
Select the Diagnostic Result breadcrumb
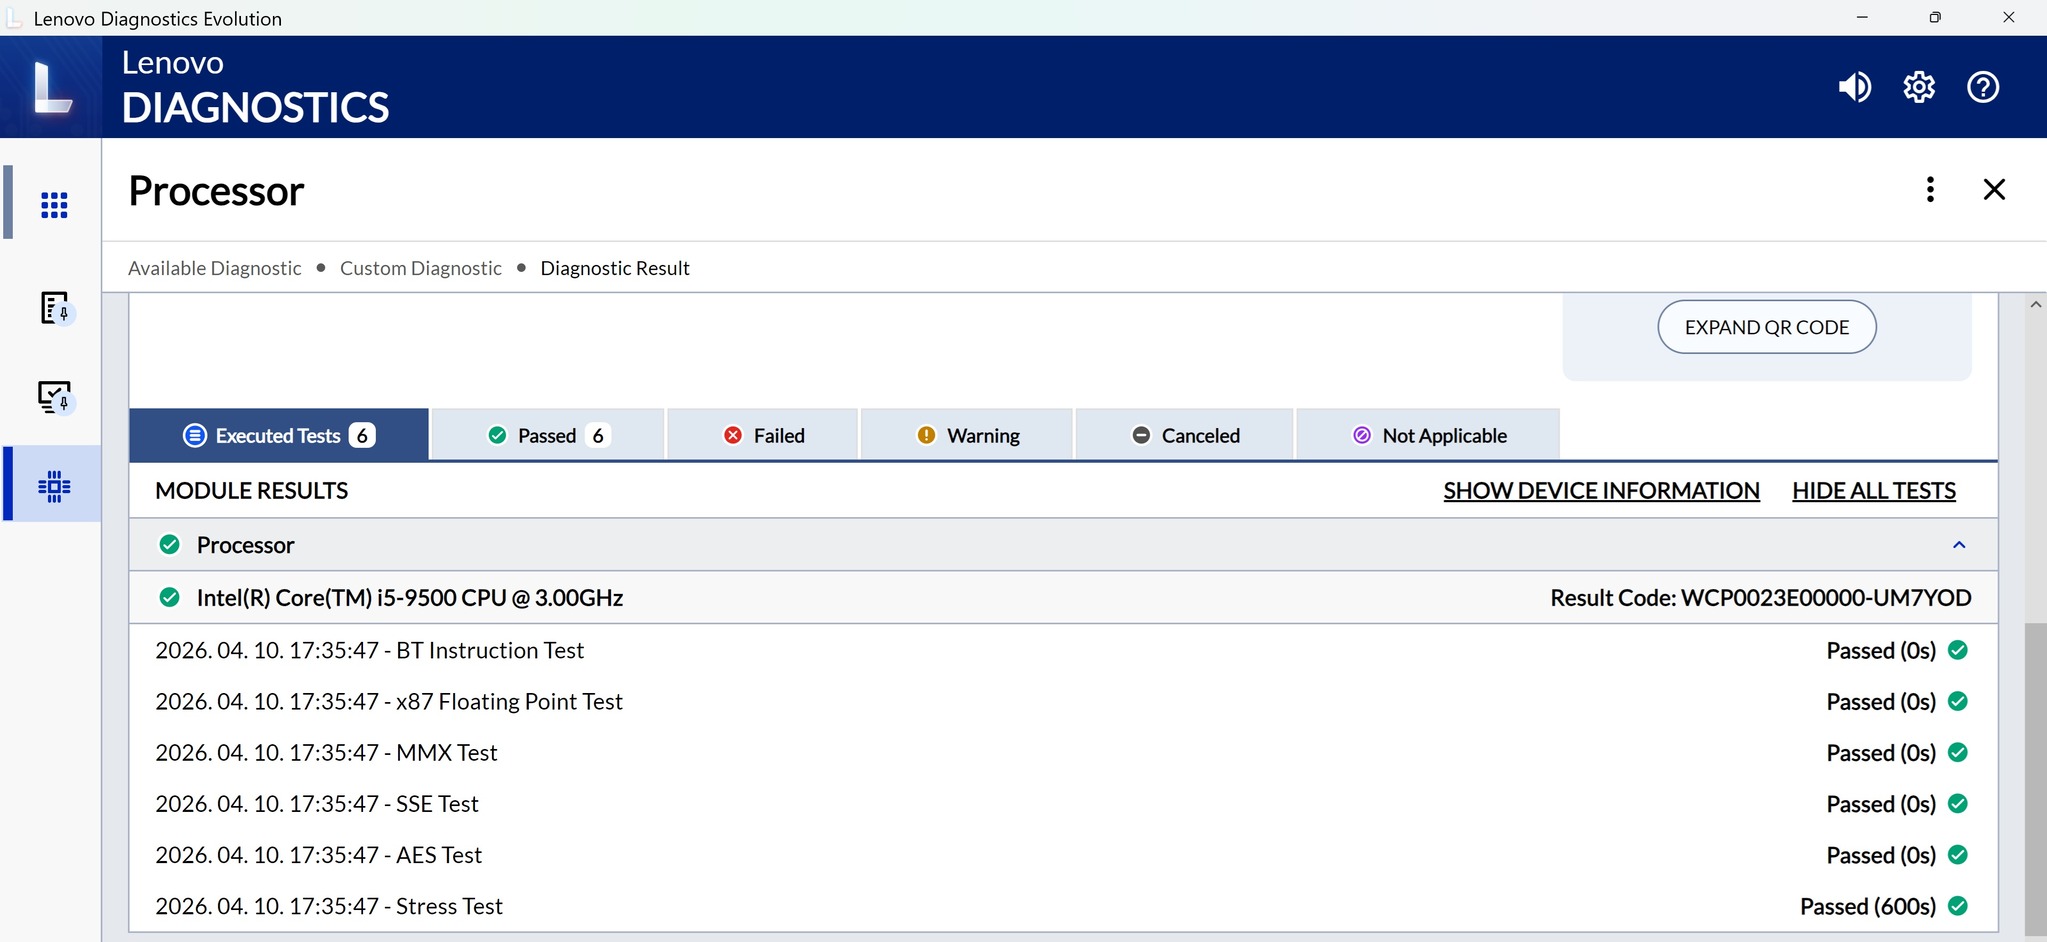pos(615,268)
